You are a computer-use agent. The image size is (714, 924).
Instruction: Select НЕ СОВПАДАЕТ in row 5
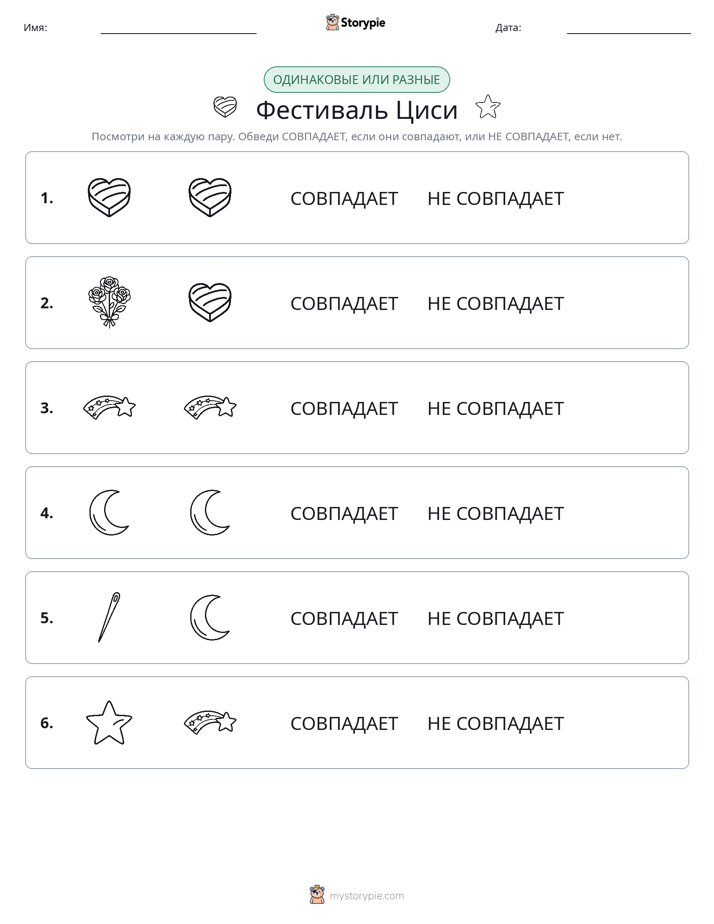[495, 618]
